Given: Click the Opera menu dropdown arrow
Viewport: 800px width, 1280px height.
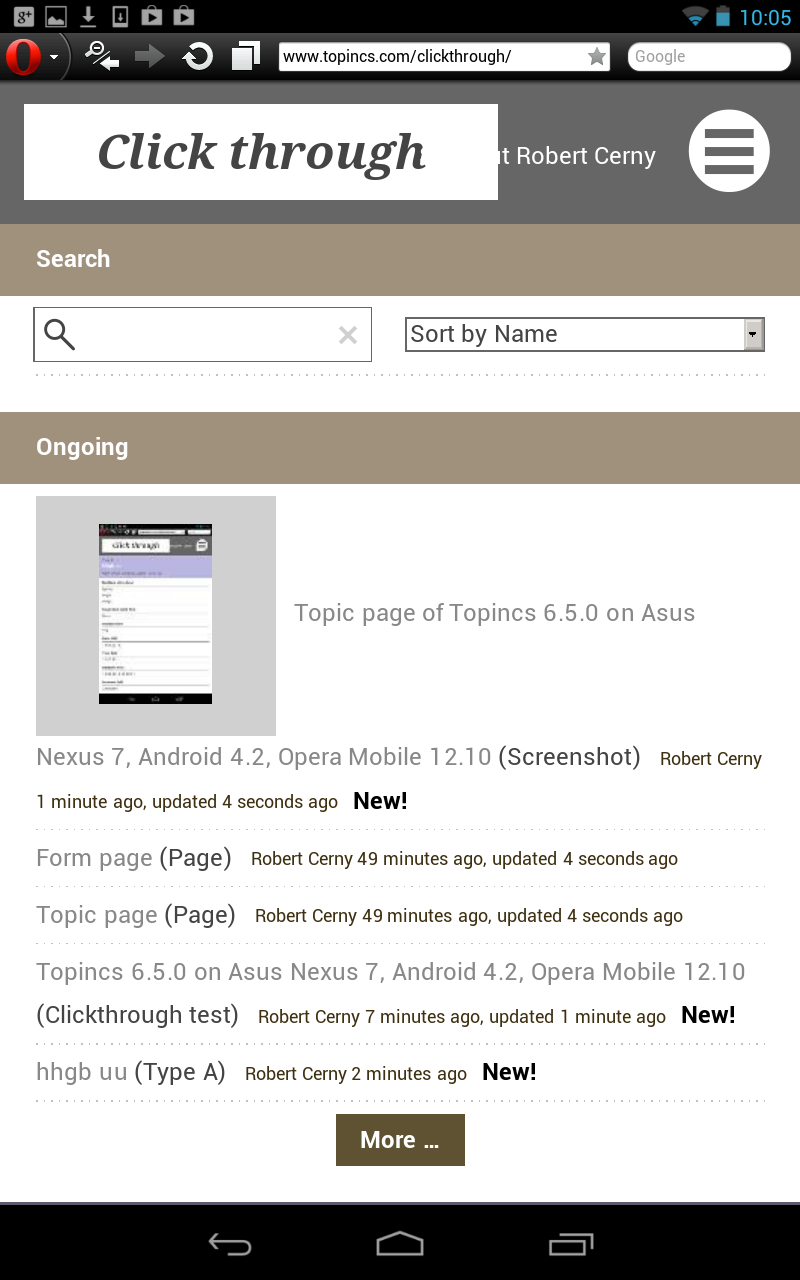Looking at the screenshot, I should pyautogui.click(x=54, y=57).
